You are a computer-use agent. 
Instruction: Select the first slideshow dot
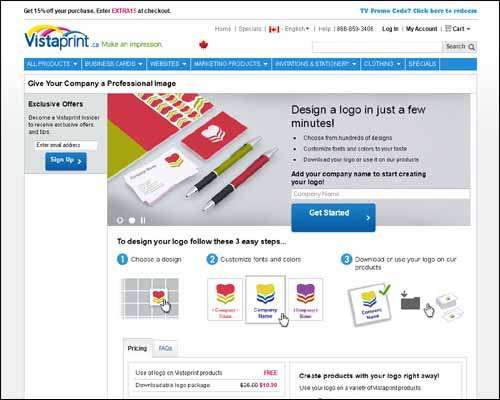120,220
